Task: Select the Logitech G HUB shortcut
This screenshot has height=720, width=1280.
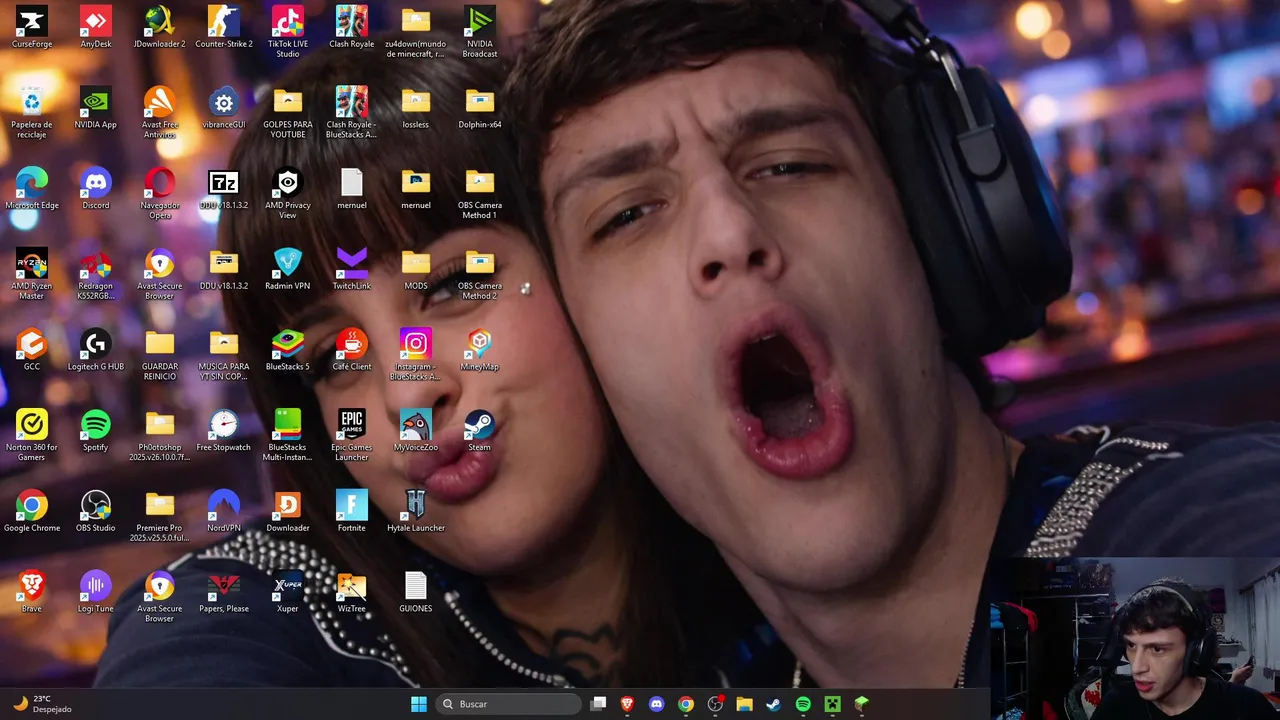Action: pos(96,350)
